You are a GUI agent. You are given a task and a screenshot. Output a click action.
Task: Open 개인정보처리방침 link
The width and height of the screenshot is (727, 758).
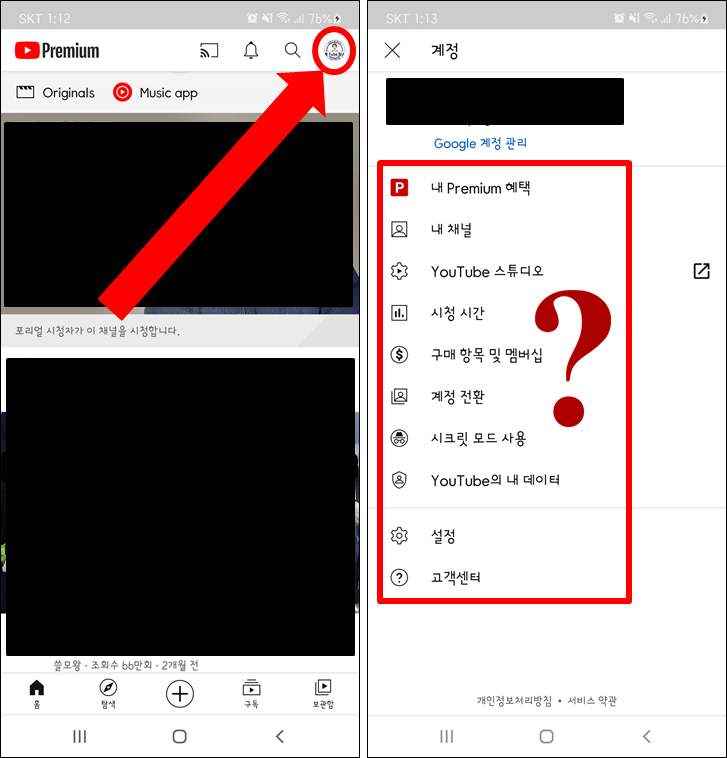pyautogui.click(x=514, y=700)
